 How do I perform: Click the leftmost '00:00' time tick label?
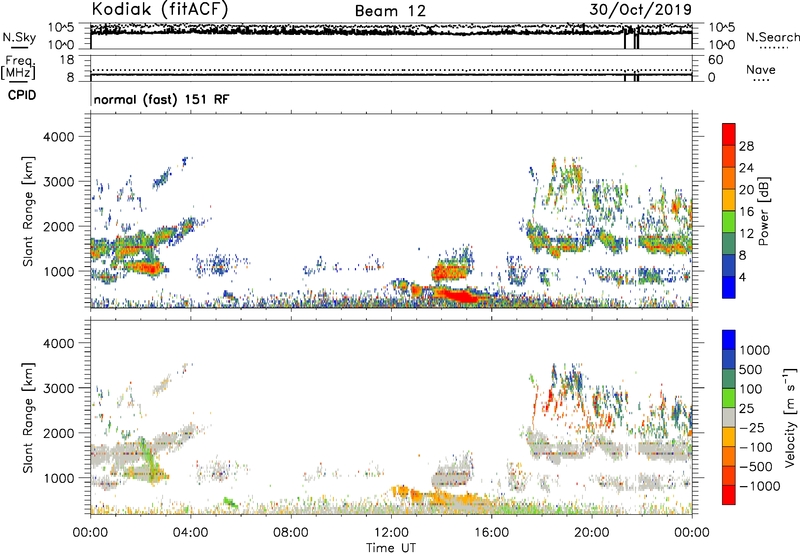pos(90,533)
